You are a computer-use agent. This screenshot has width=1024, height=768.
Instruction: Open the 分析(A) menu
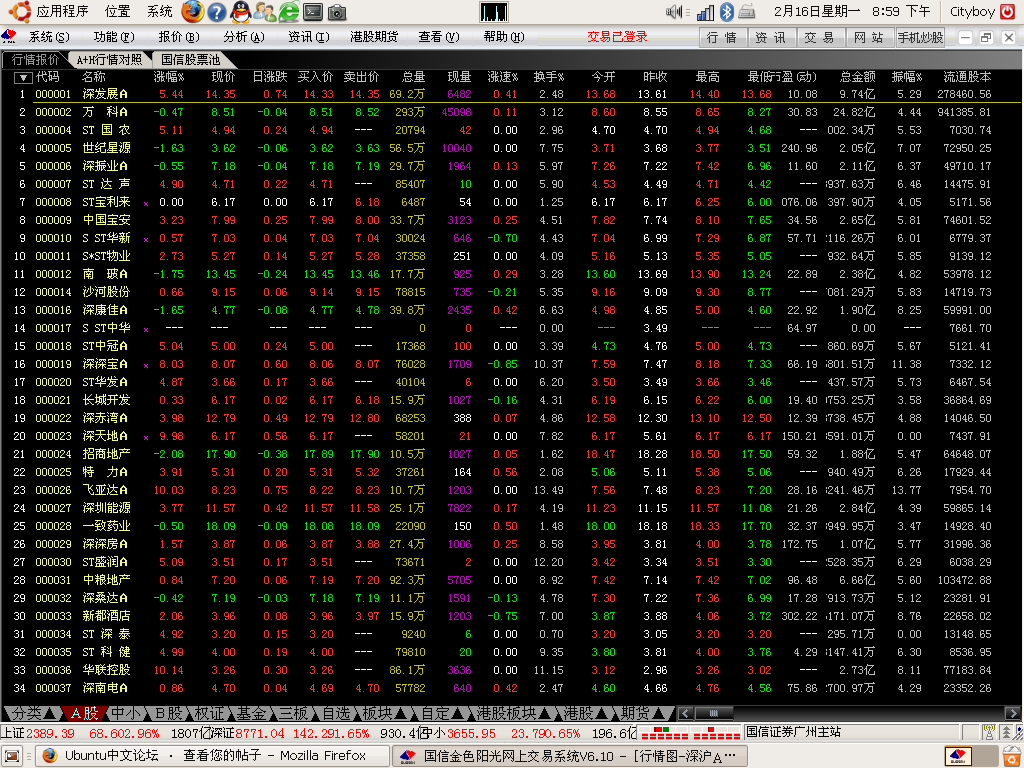tap(244, 37)
